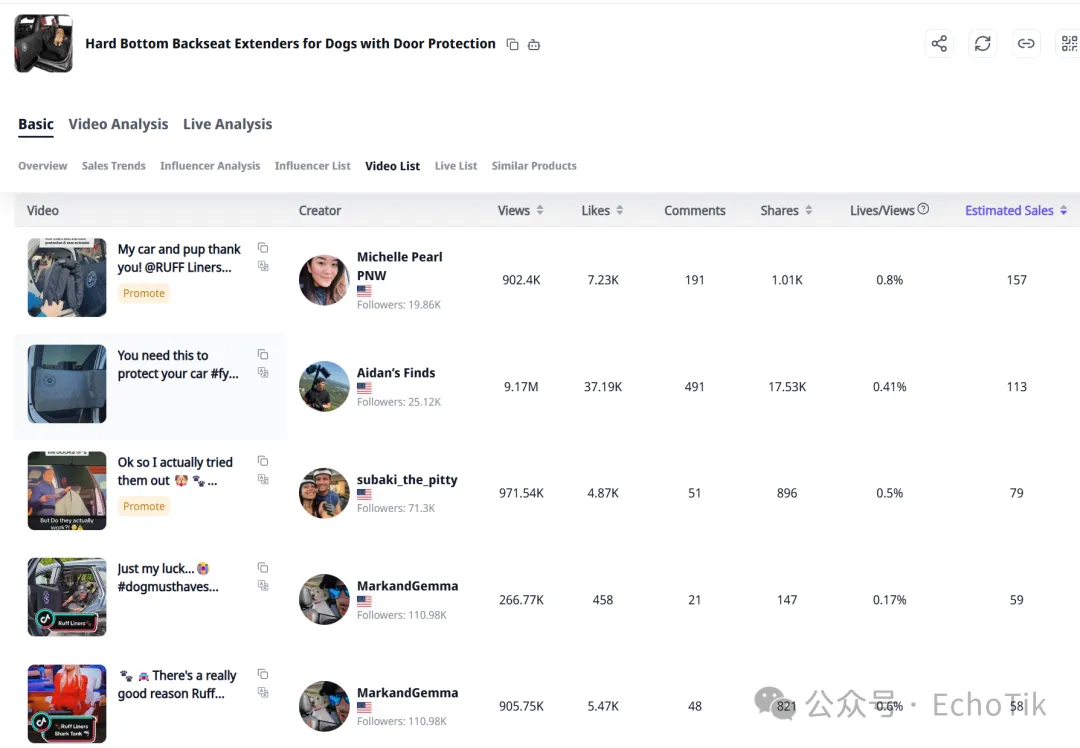
Task: Copy title of 'There's a really good reason' video
Action: [262, 674]
